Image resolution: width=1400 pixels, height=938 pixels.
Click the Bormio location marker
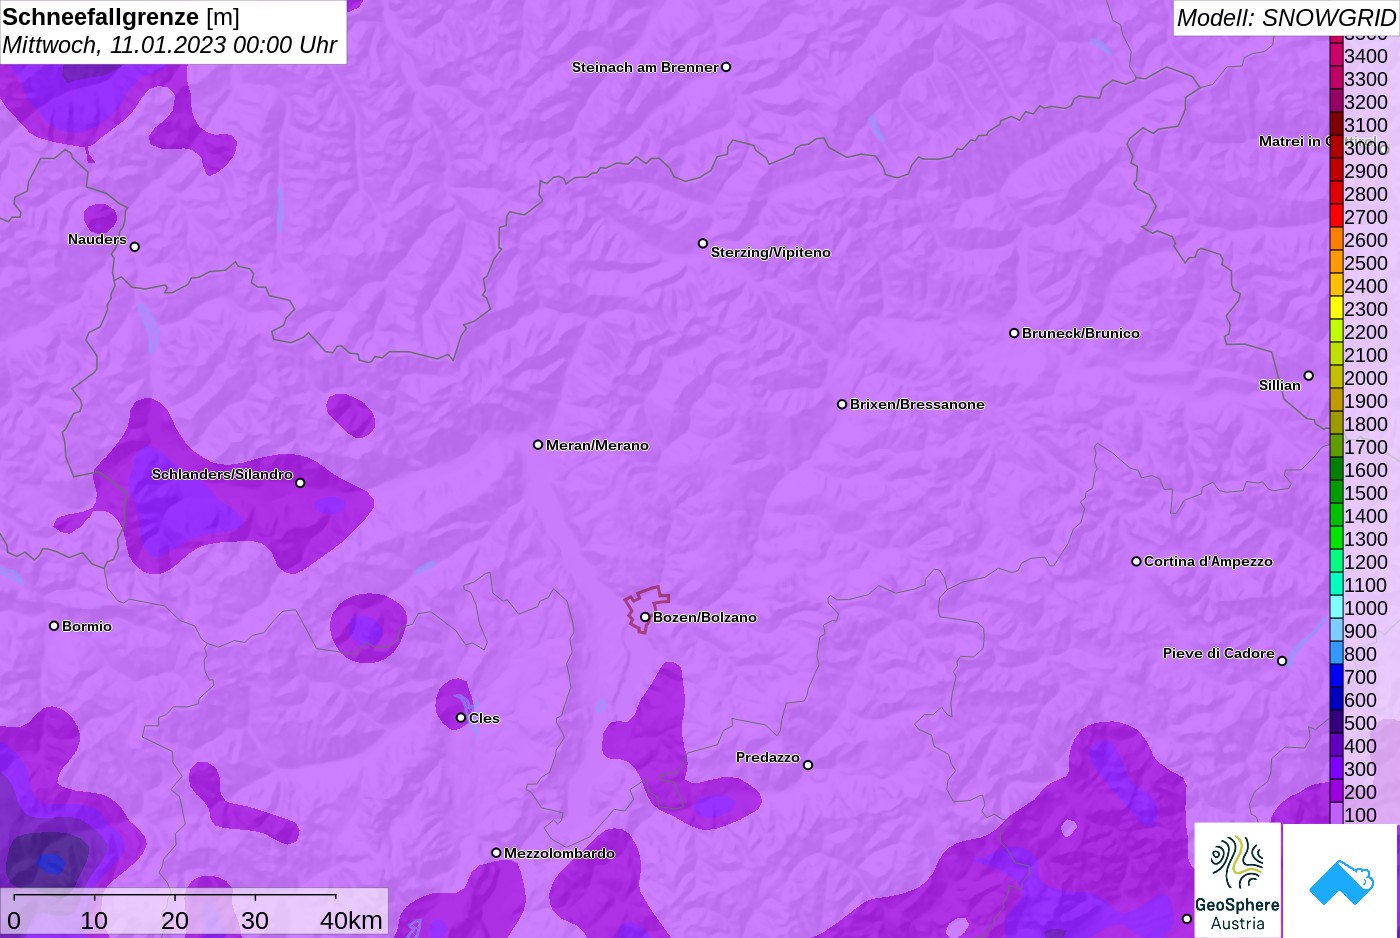[x=54, y=626]
